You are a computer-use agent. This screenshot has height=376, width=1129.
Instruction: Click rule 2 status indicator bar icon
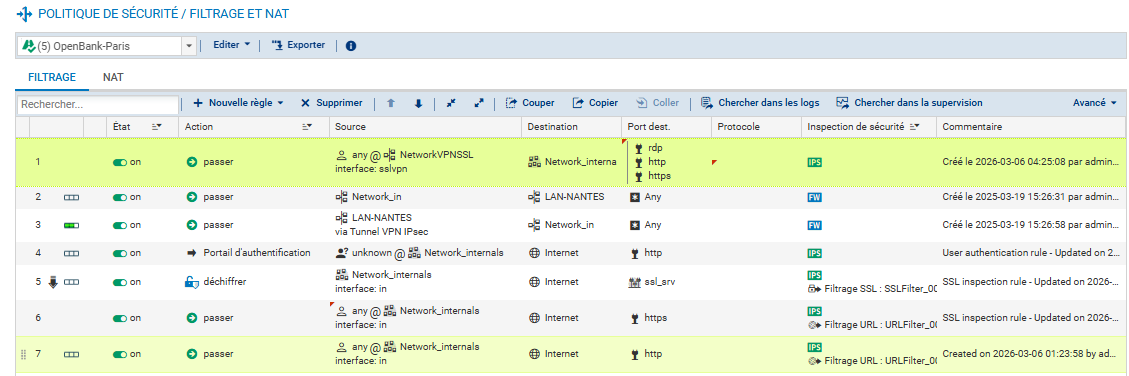coord(71,196)
